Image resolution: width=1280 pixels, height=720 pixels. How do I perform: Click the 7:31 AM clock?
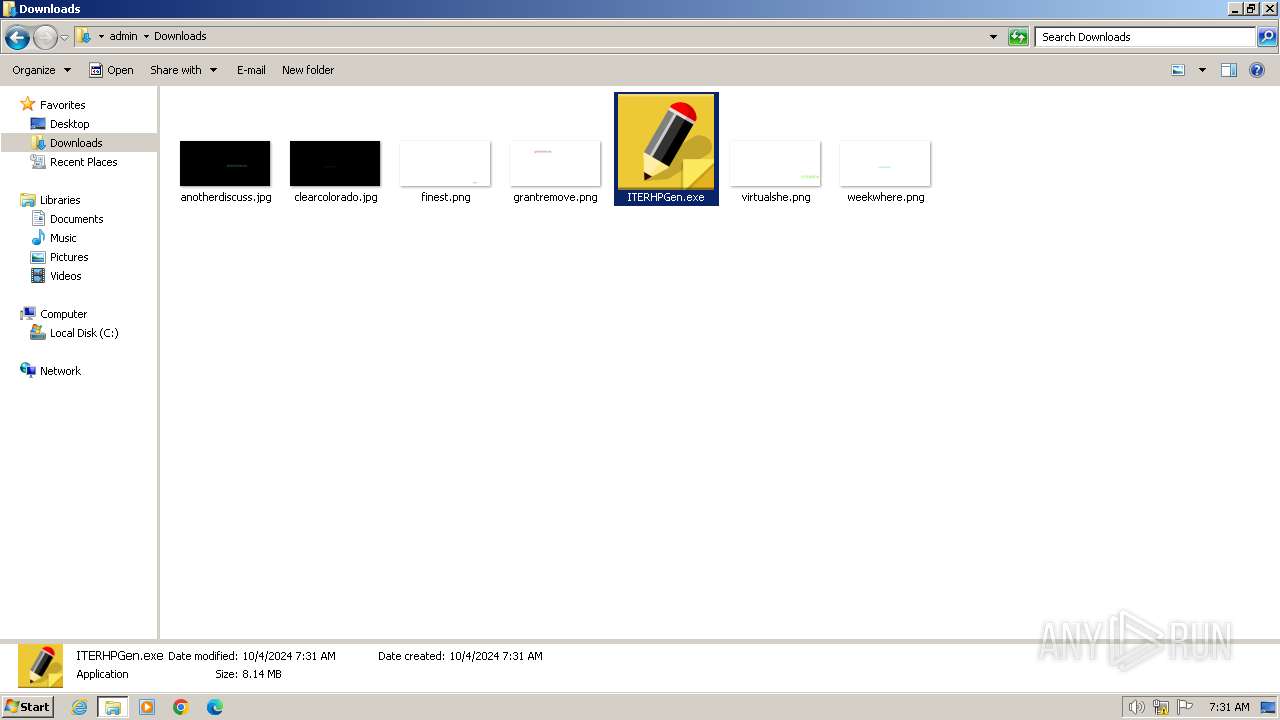(x=1229, y=707)
